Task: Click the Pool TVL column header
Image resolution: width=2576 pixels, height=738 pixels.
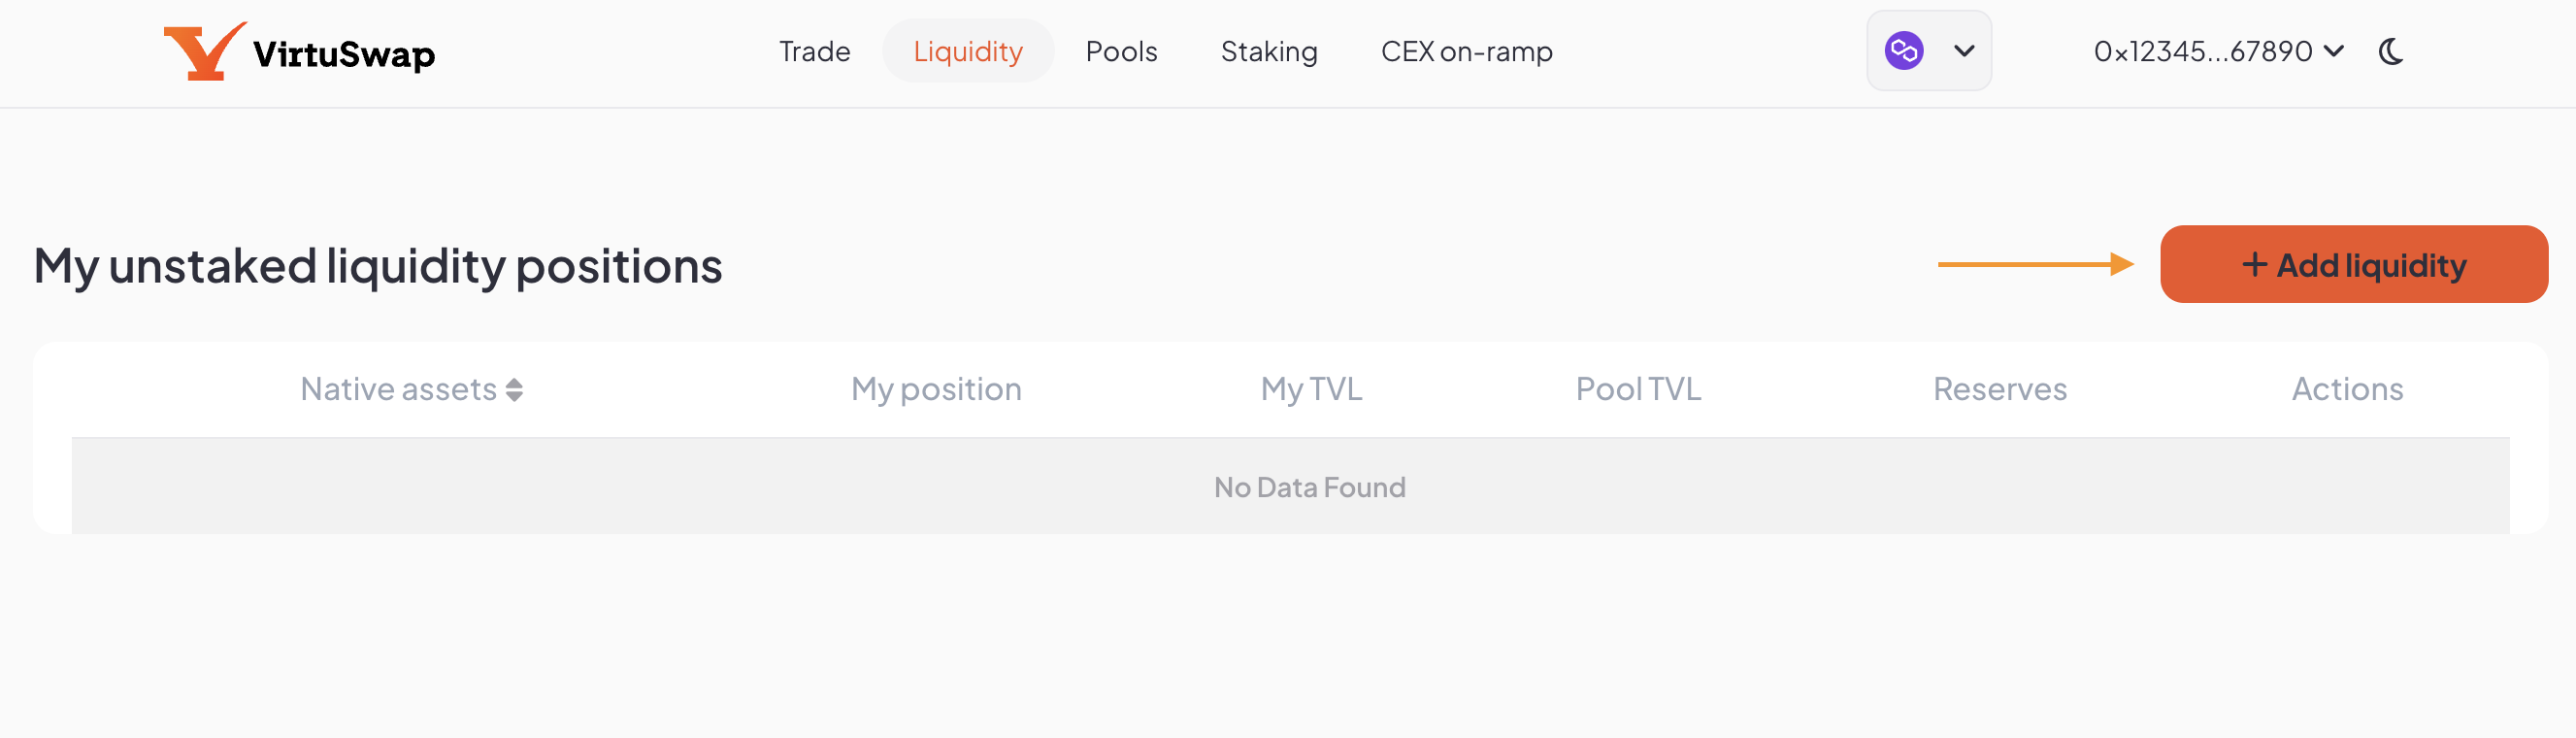Action: tap(1638, 389)
